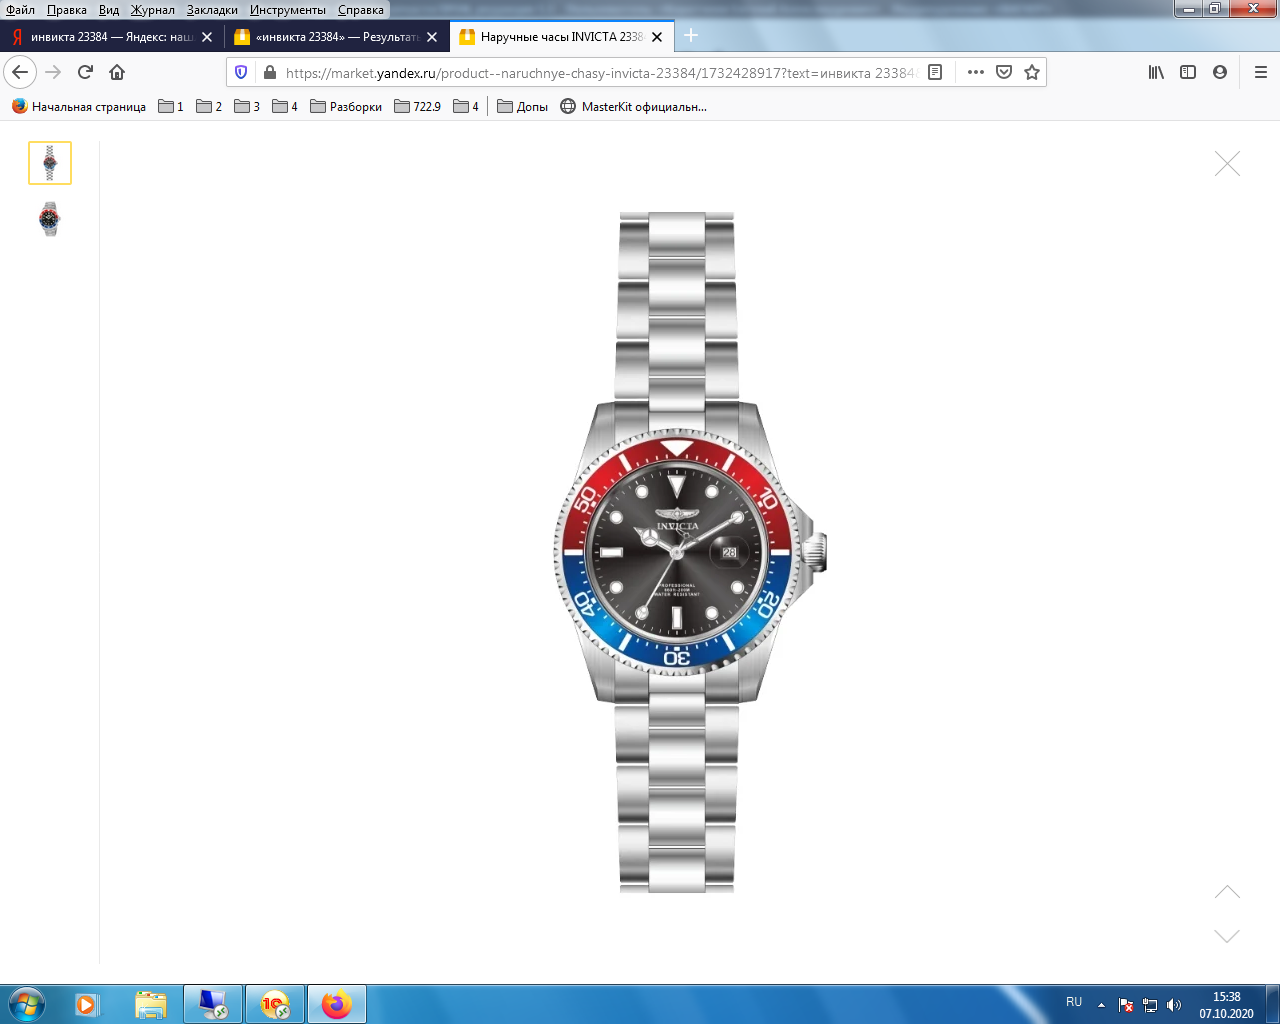Open the Firefox account menu
Viewport: 1280px width, 1024px height.
[1220, 72]
